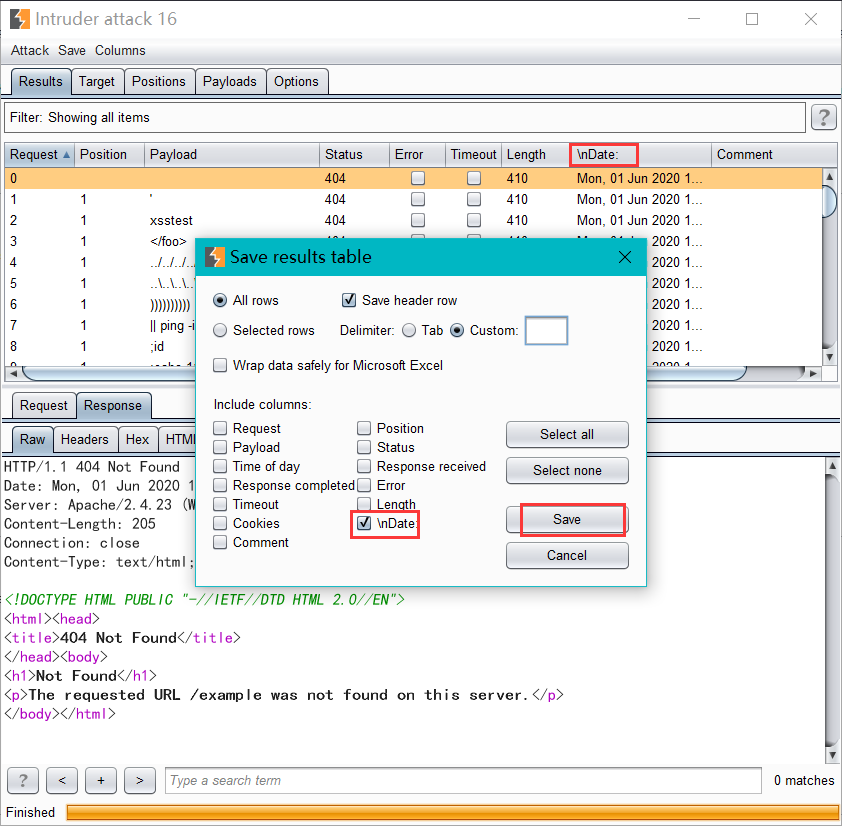Viewport: 842px width, 826px height.
Task: Open the Attack menu
Action: 30,50
